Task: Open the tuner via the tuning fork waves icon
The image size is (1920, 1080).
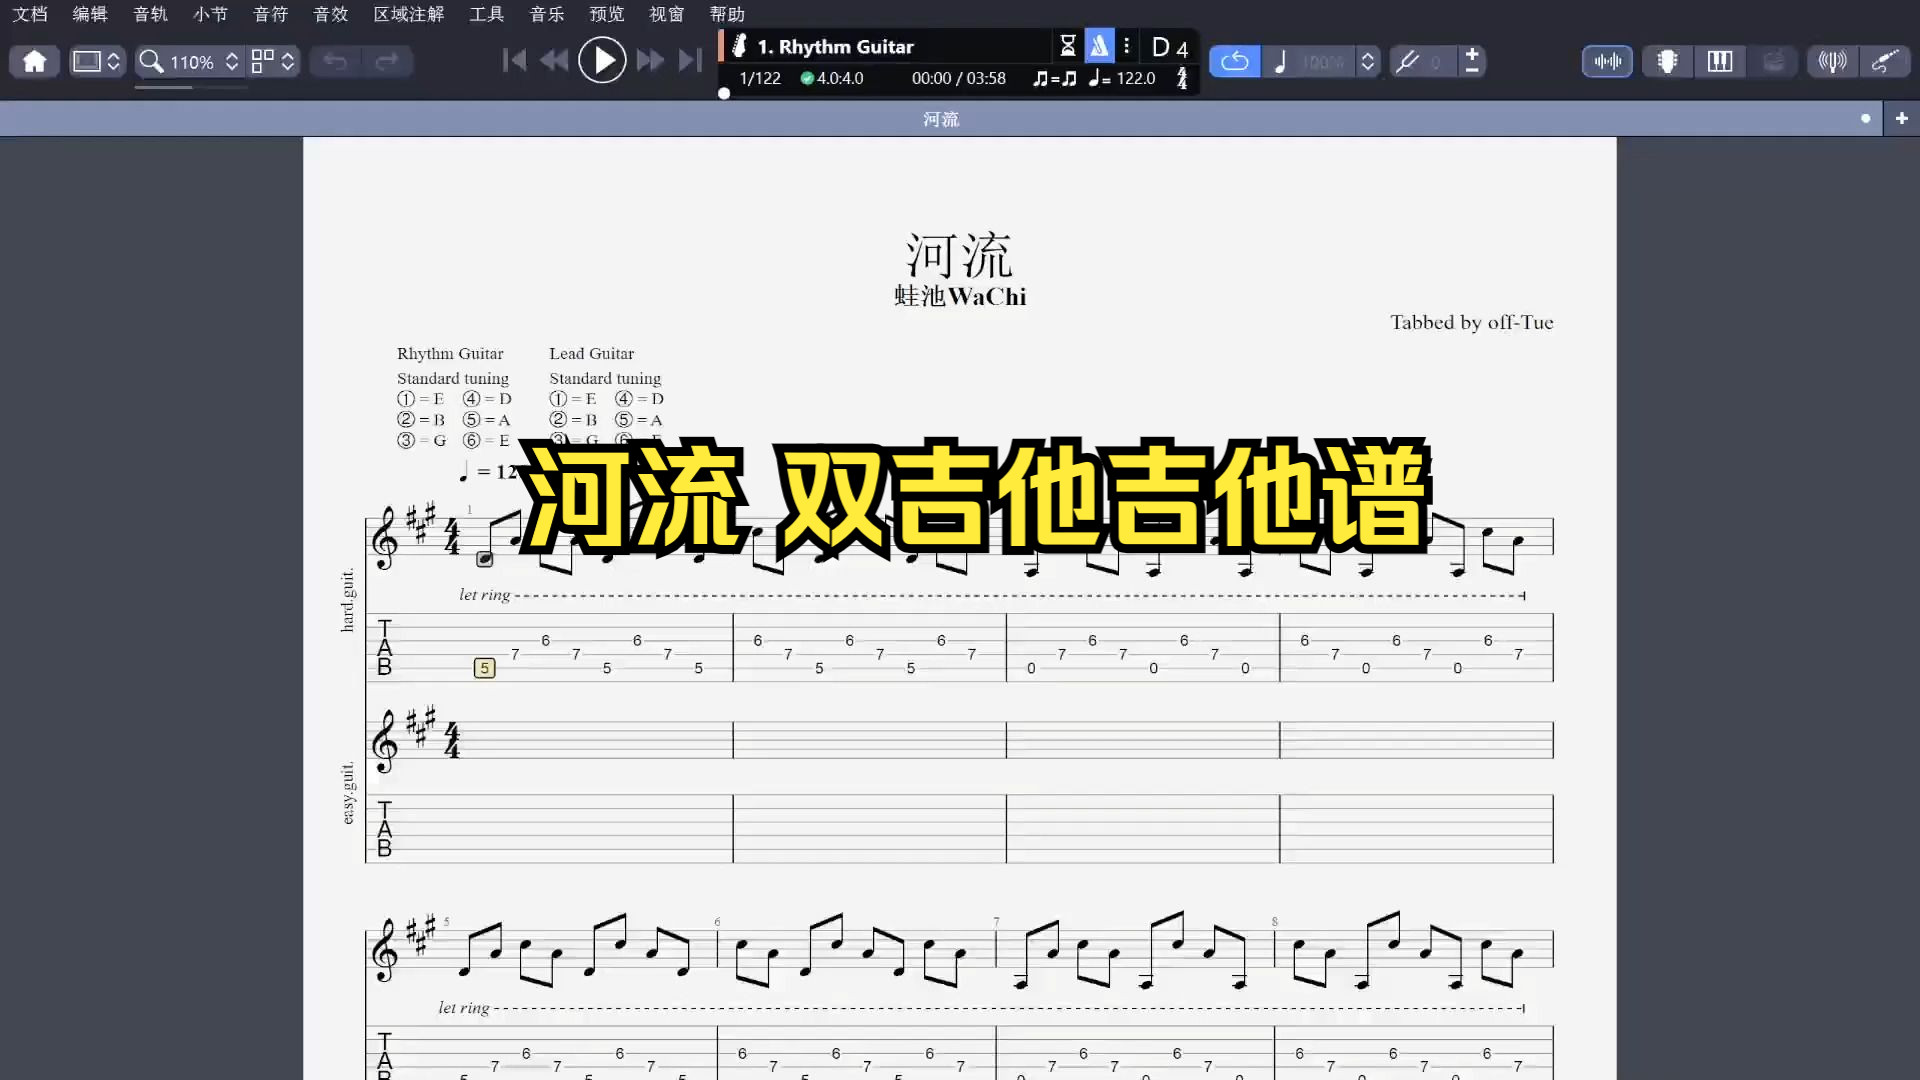Action: click(x=1832, y=61)
